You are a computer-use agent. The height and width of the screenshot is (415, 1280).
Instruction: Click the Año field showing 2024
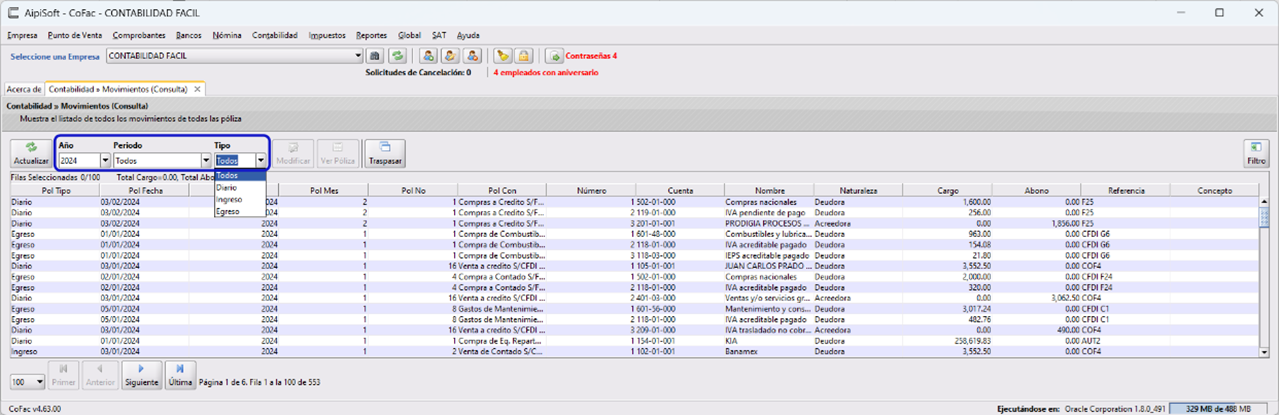[x=79, y=160]
